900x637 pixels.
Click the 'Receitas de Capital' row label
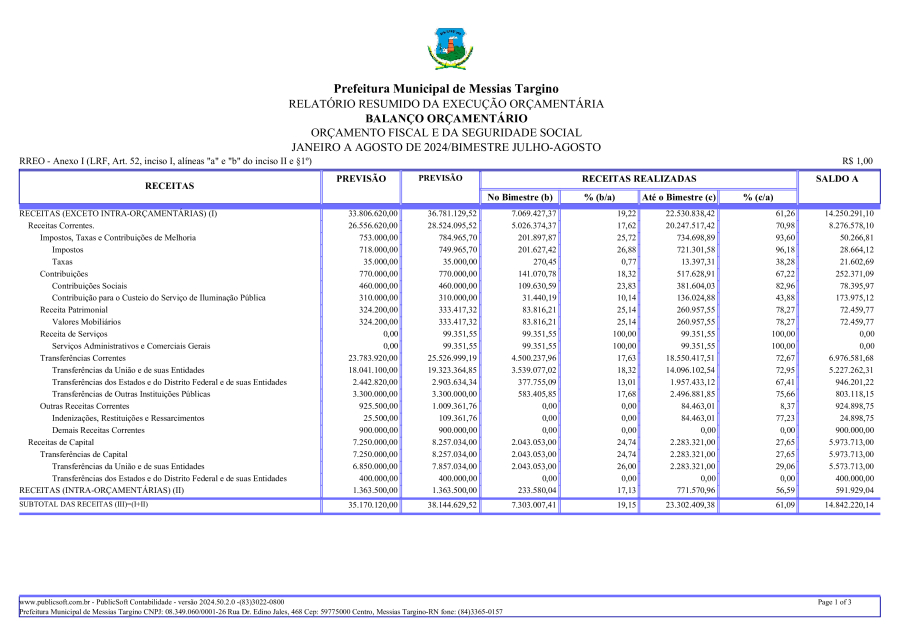click(61, 442)
